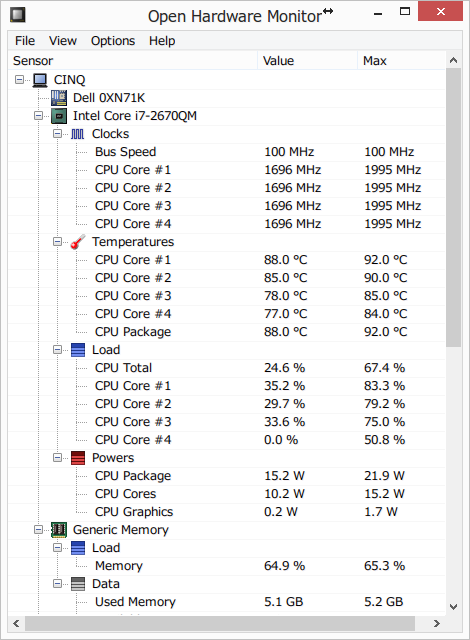Click the Dell 0XN71K label
The height and width of the screenshot is (640, 470).
[109, 98]
